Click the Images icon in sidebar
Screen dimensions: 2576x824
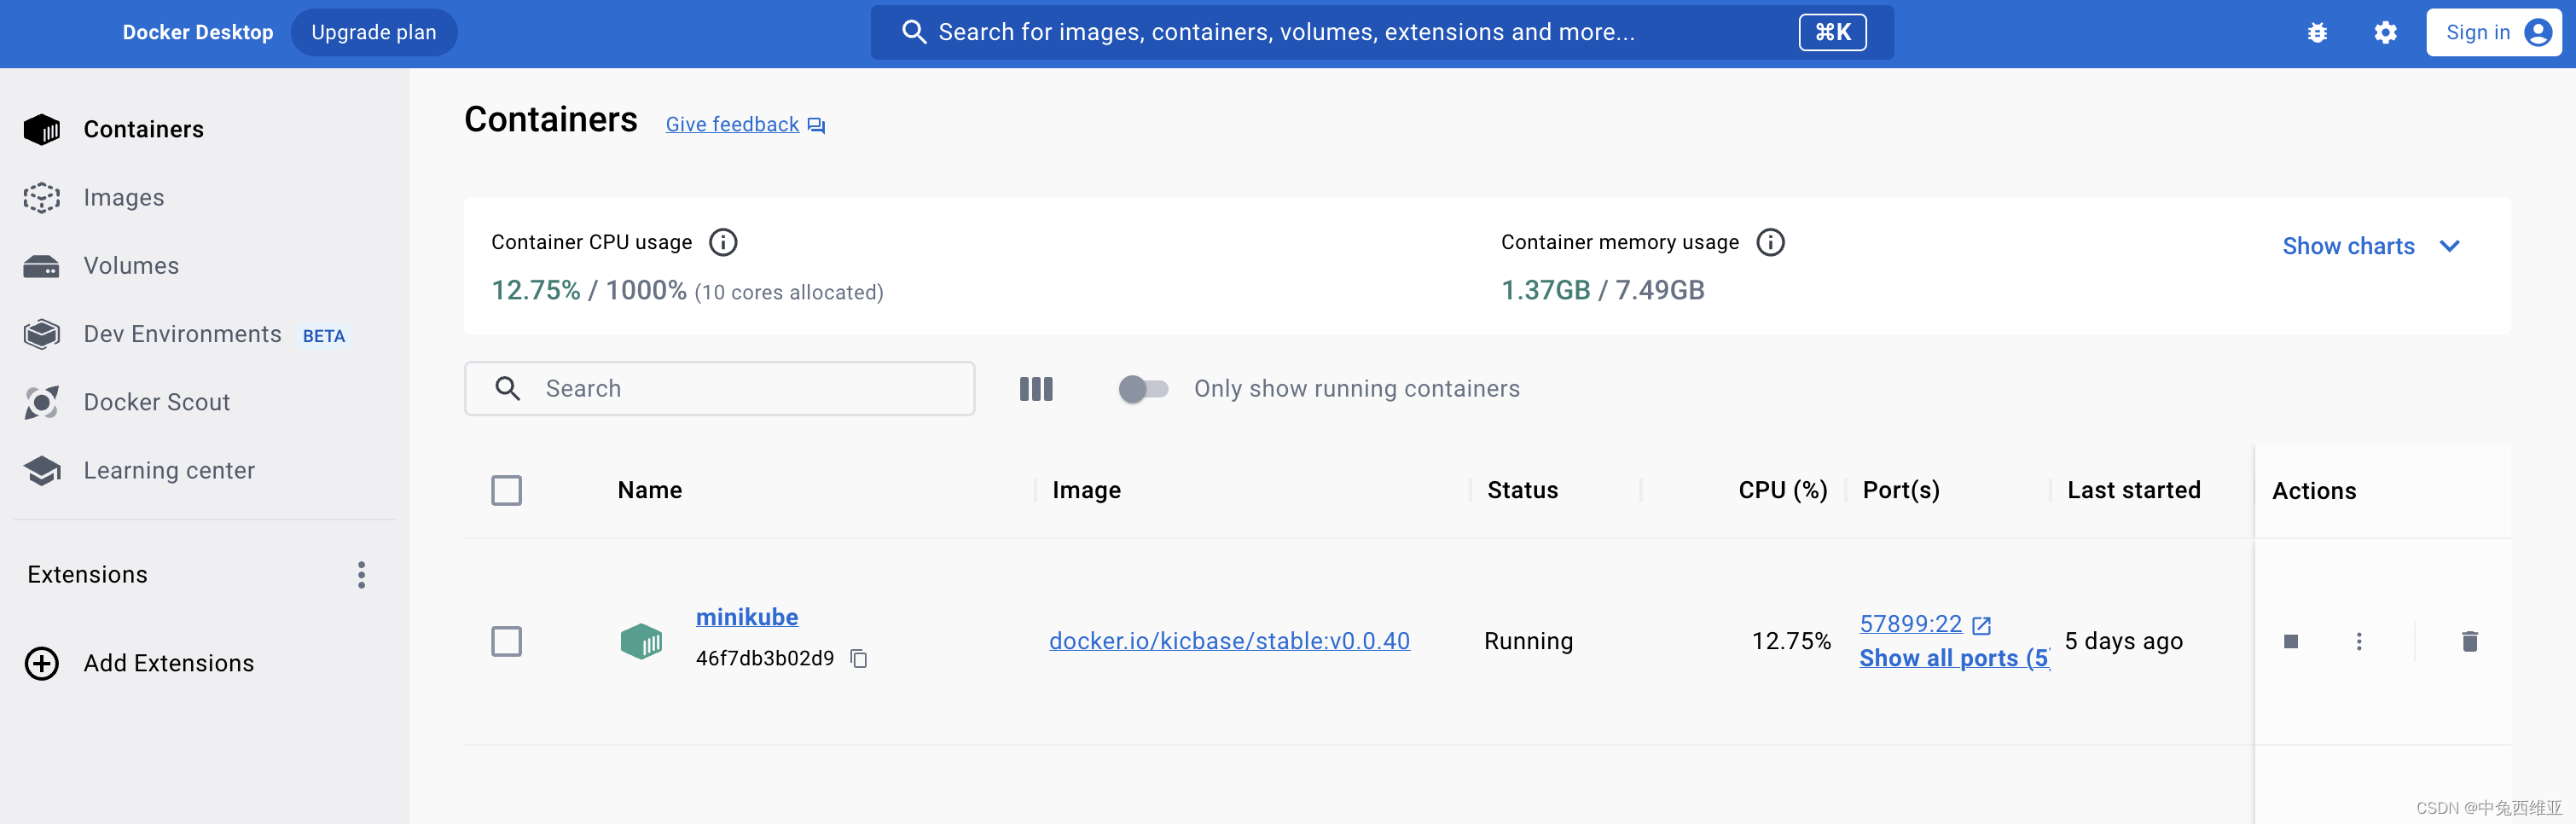[x=42, y=197]
